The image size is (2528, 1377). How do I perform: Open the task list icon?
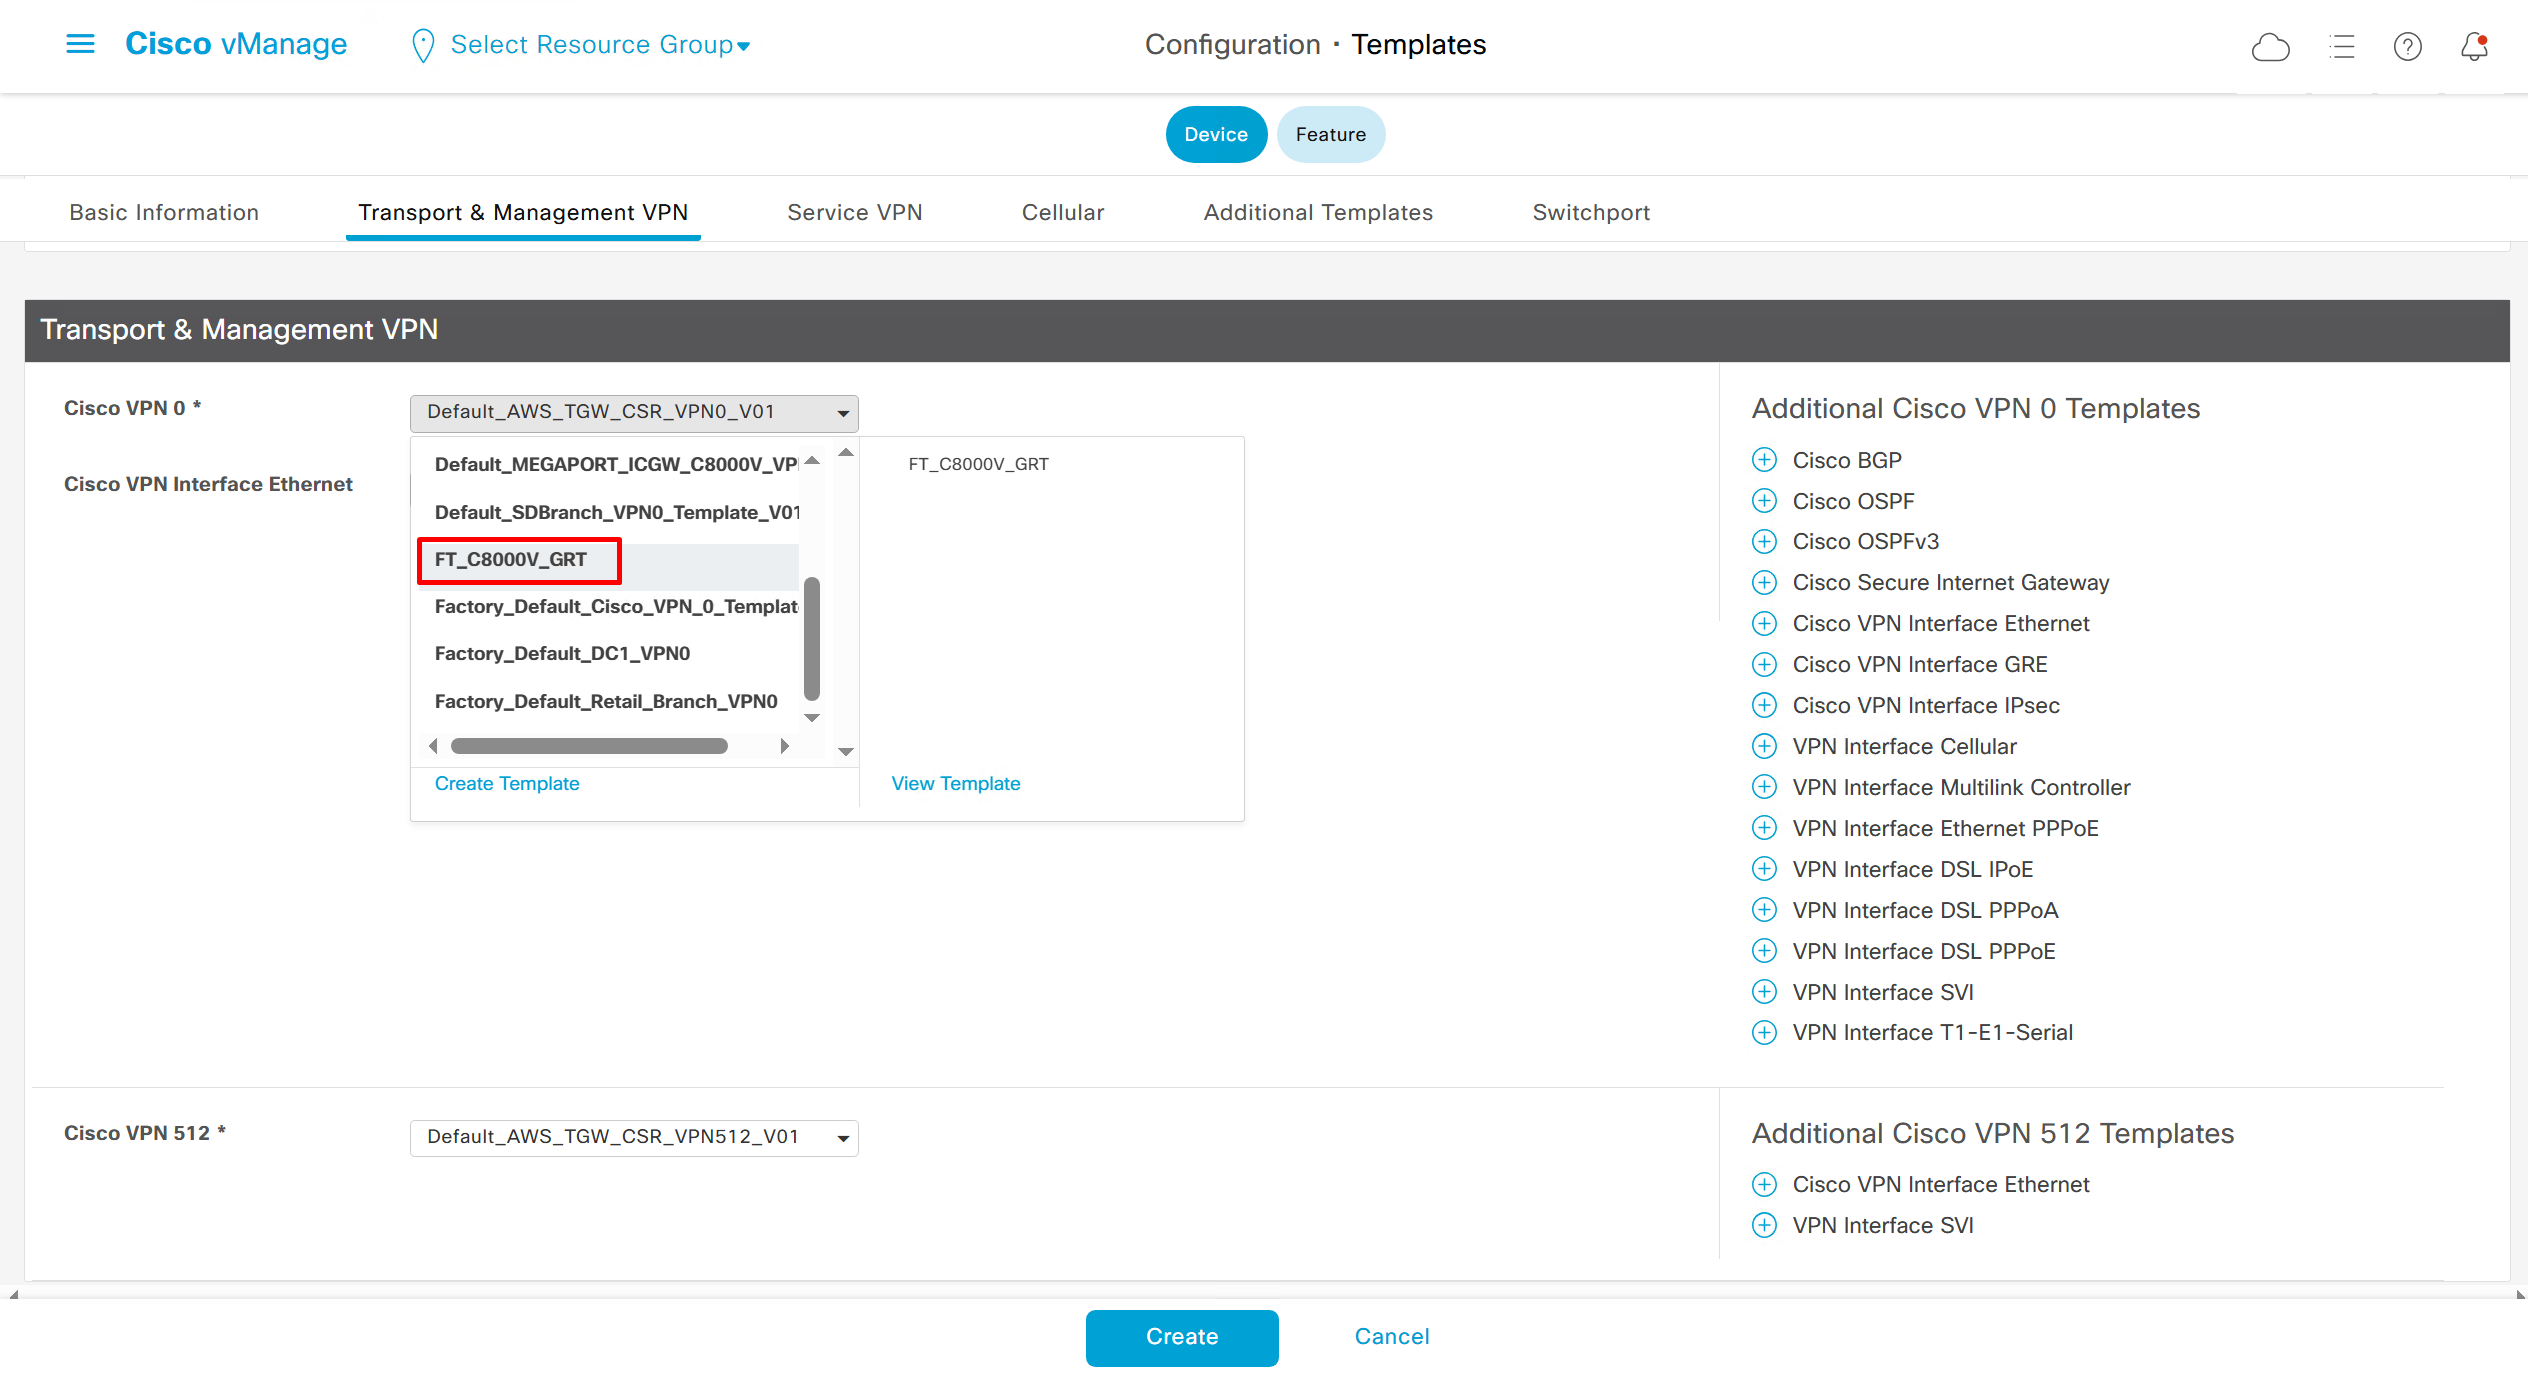point(2341,46)
